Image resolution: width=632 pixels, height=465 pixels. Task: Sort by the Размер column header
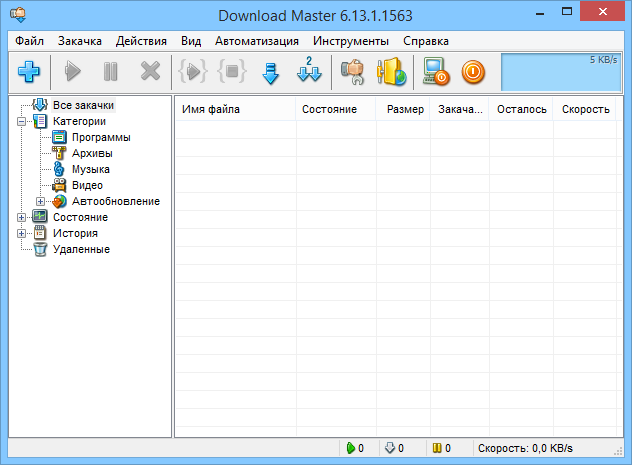(x=403, y=109)
